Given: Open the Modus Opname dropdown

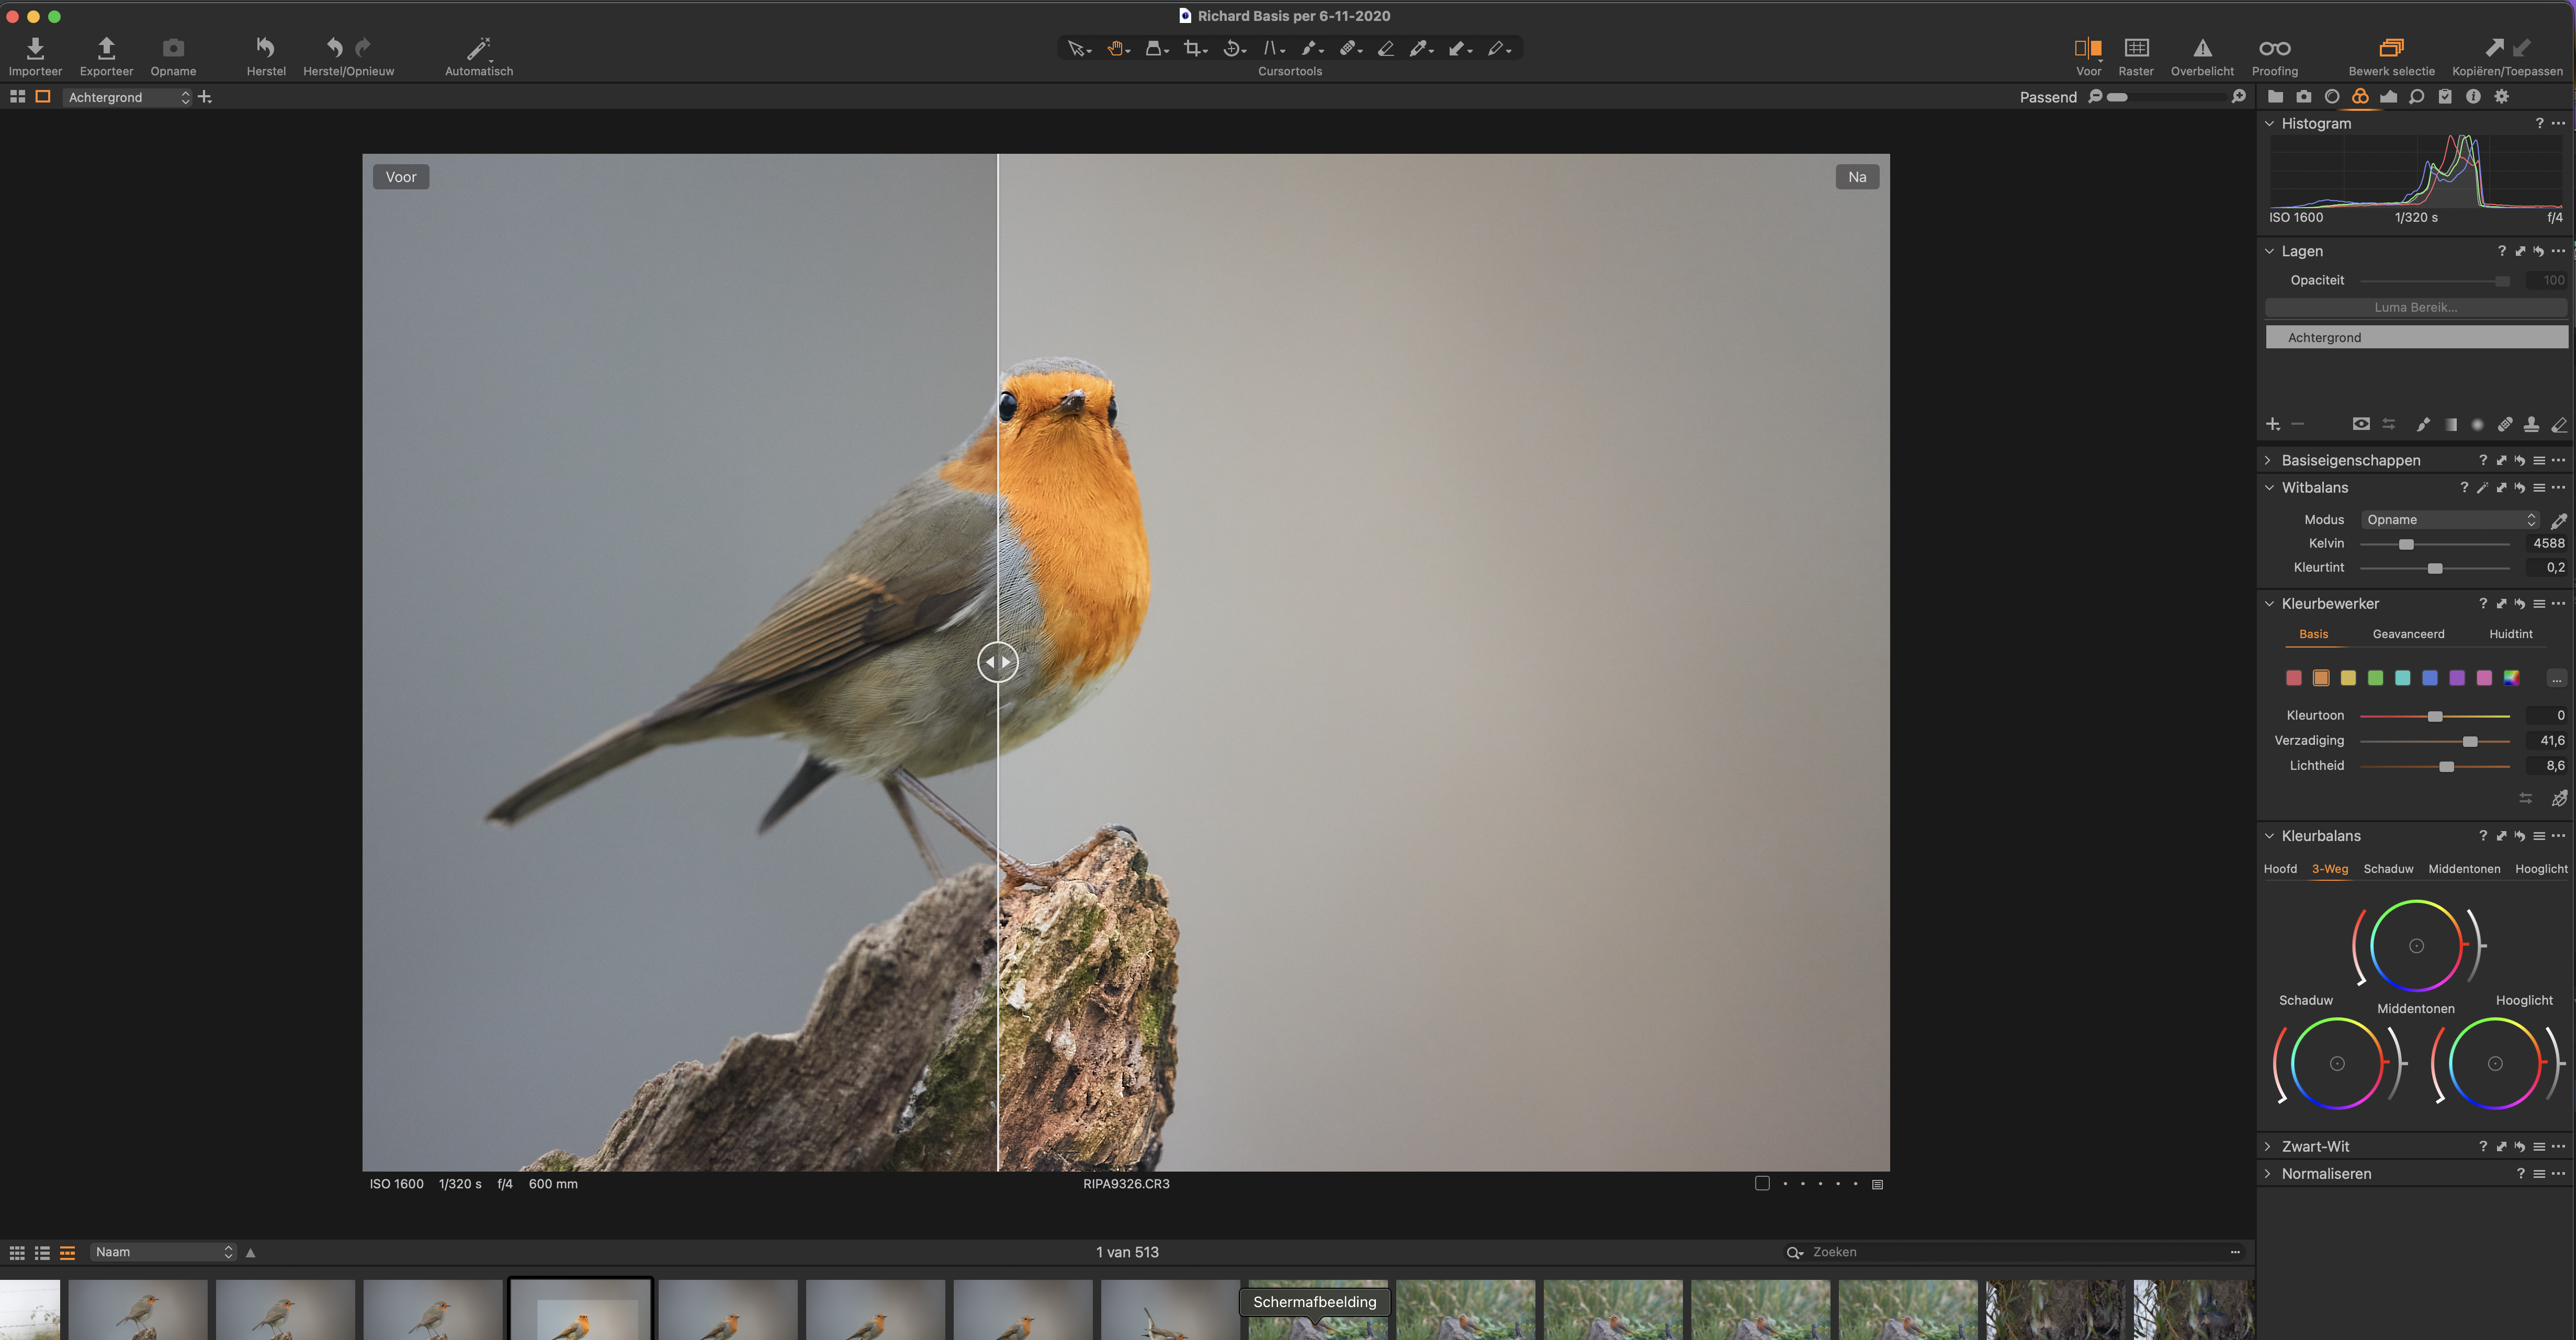Looking at the screenshot, I should [2449, 520].
